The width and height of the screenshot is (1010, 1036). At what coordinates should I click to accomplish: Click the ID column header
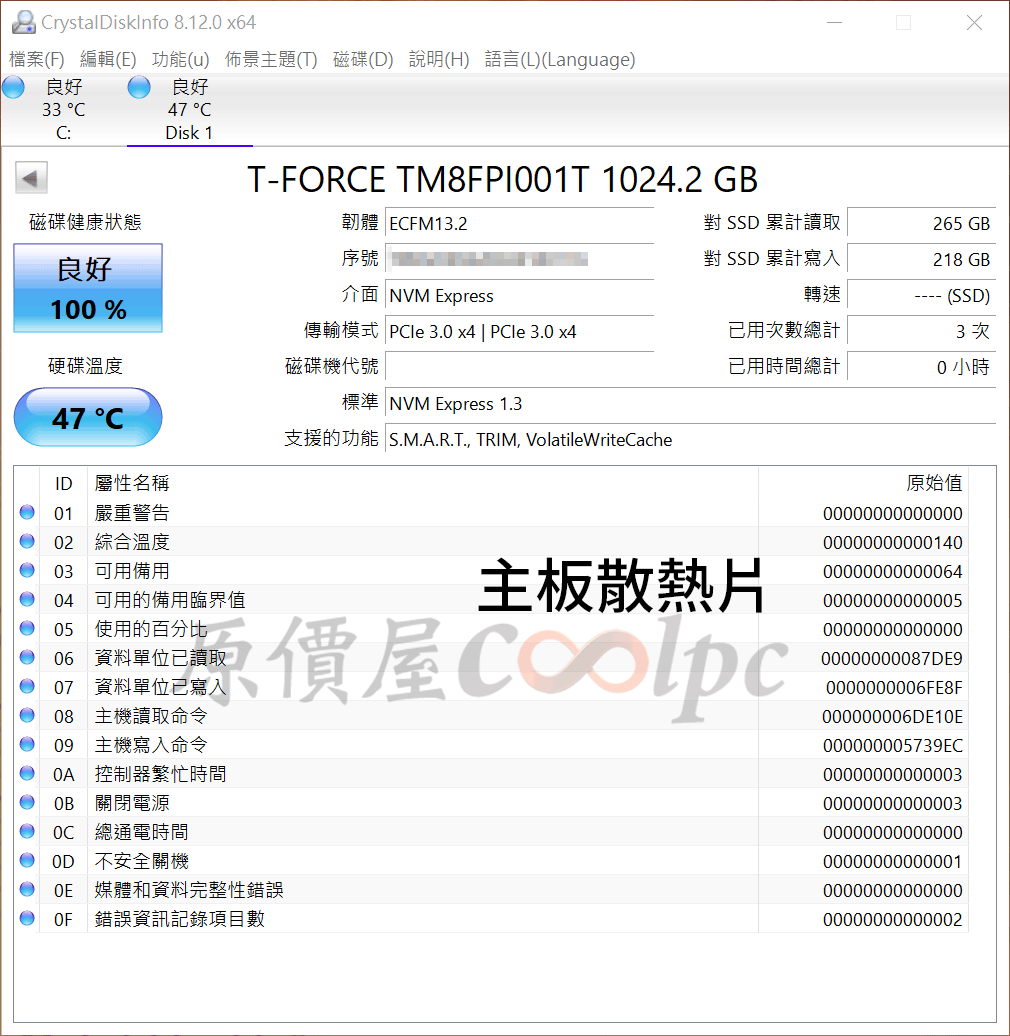63,483
